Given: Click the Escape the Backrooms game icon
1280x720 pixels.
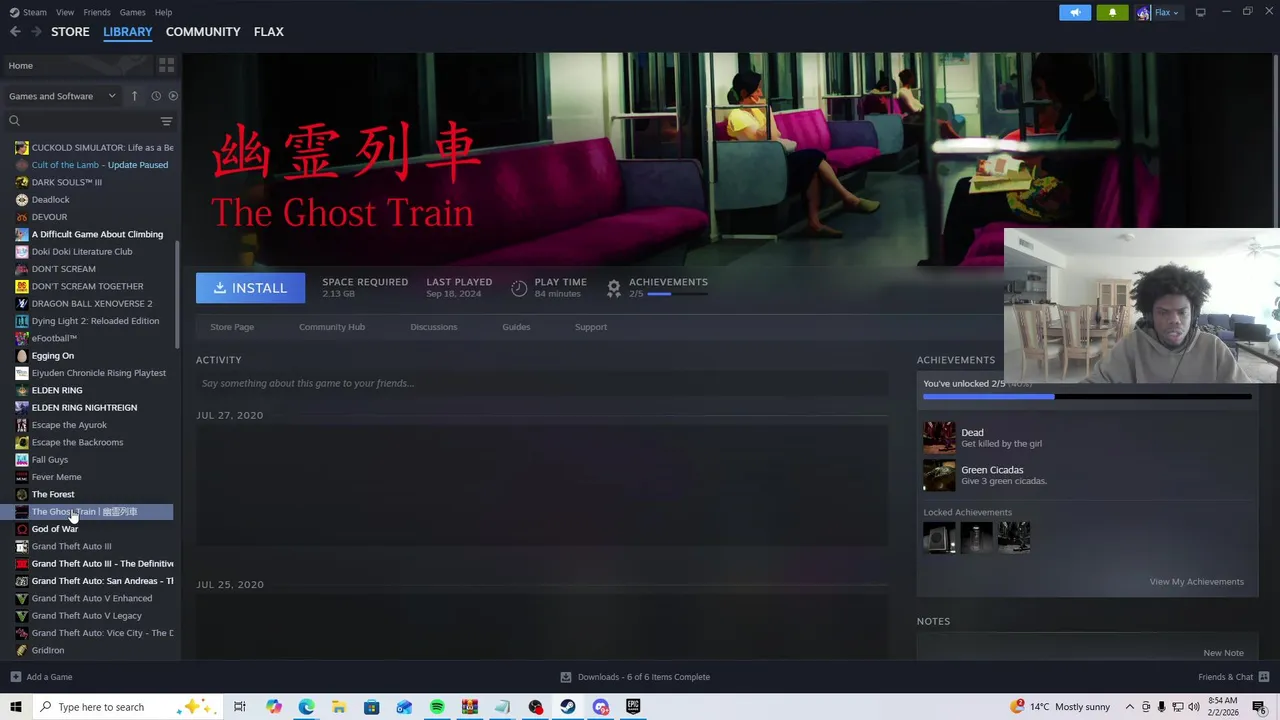Looking at the screenshot, I should click(22, 442).
